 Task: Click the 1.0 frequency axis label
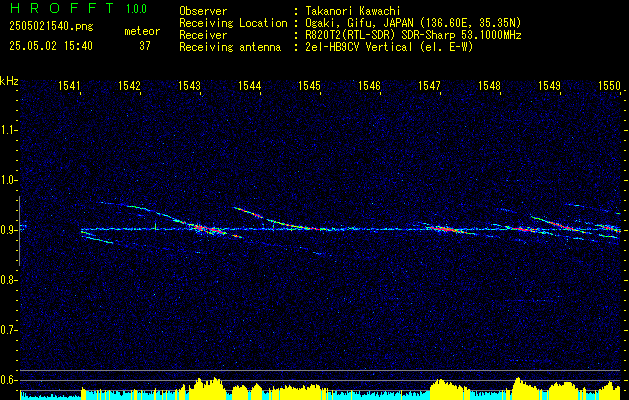coord(7,181)
